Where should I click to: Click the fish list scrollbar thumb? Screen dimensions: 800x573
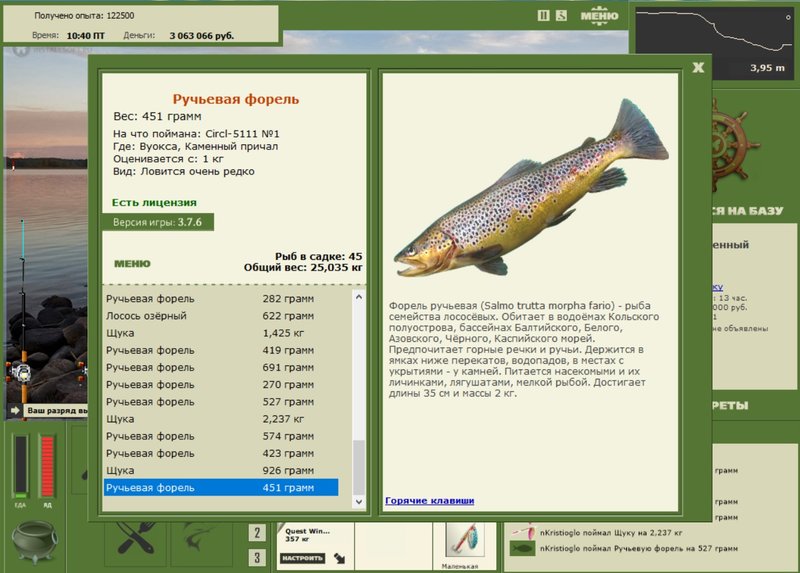359,467
